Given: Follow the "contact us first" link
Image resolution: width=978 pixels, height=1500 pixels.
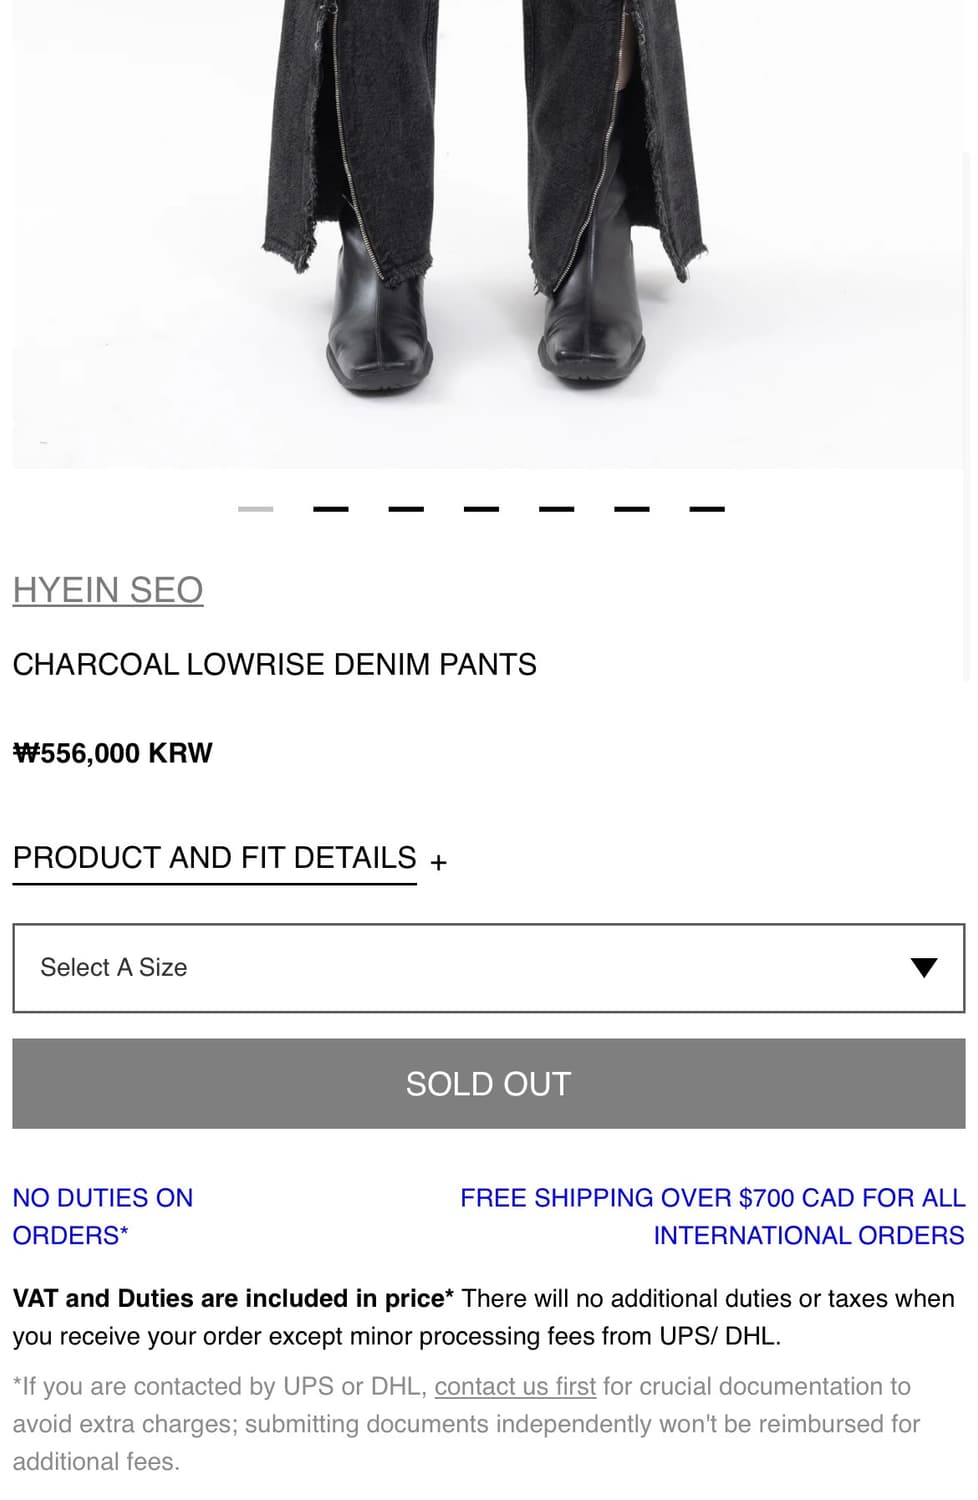Looking at the screenshot, I should tap(515, 1386).
